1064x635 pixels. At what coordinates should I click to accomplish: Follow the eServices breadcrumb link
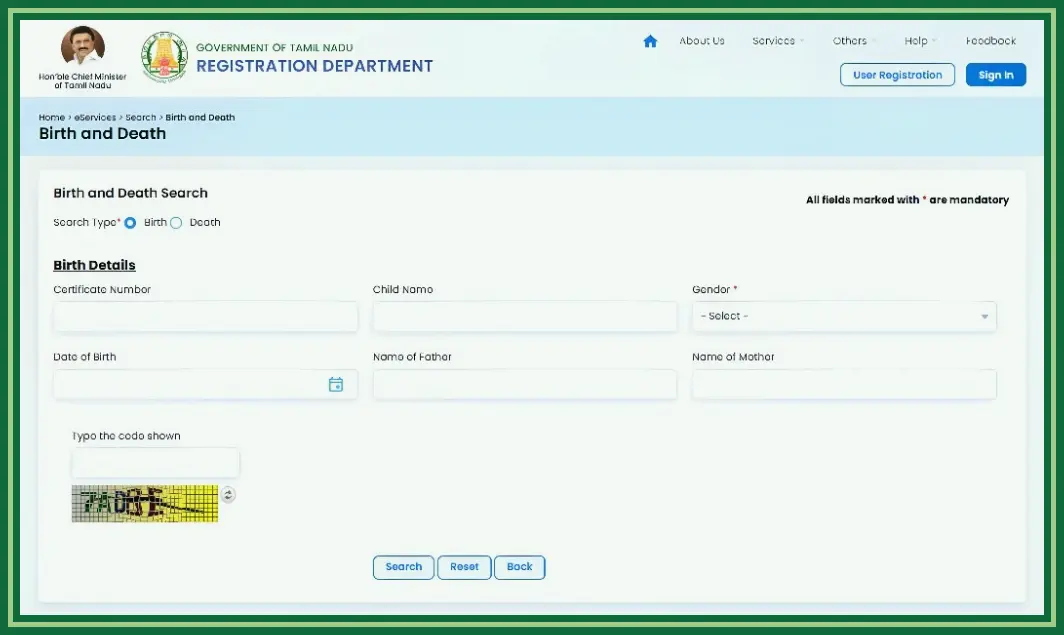coord(95,117)
